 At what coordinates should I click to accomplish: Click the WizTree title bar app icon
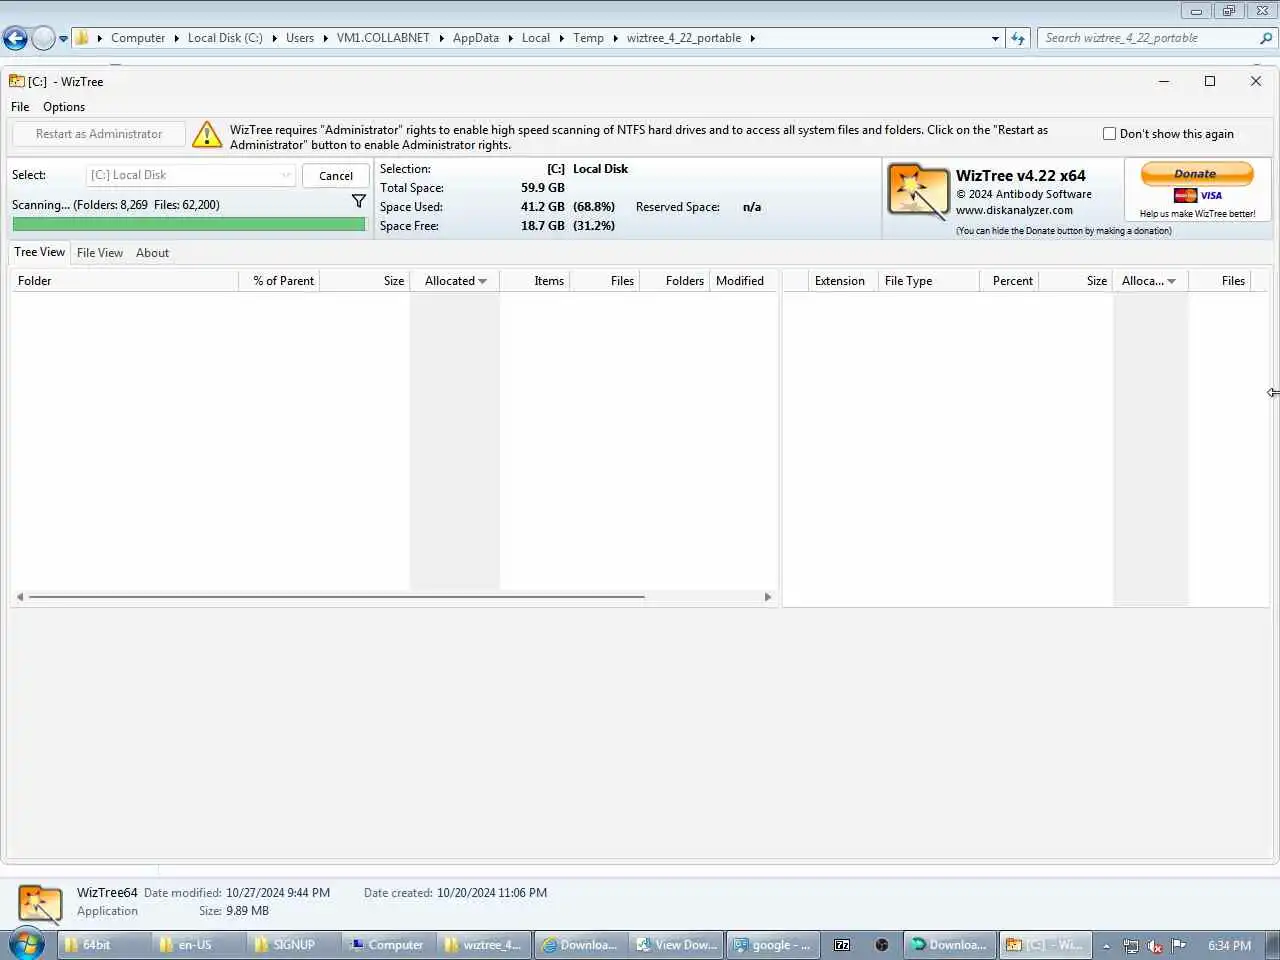(x=17, y=81)
